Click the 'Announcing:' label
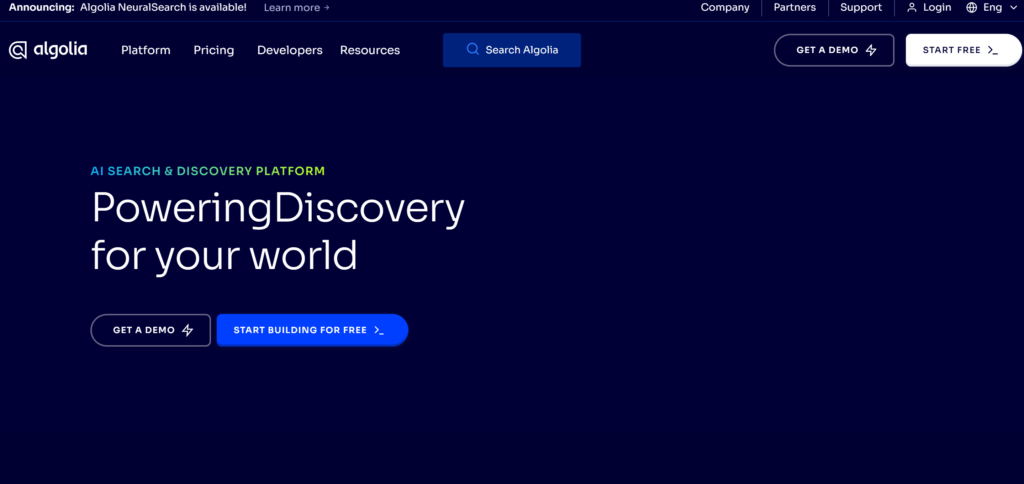1024x484 pixels. (42, 8)
